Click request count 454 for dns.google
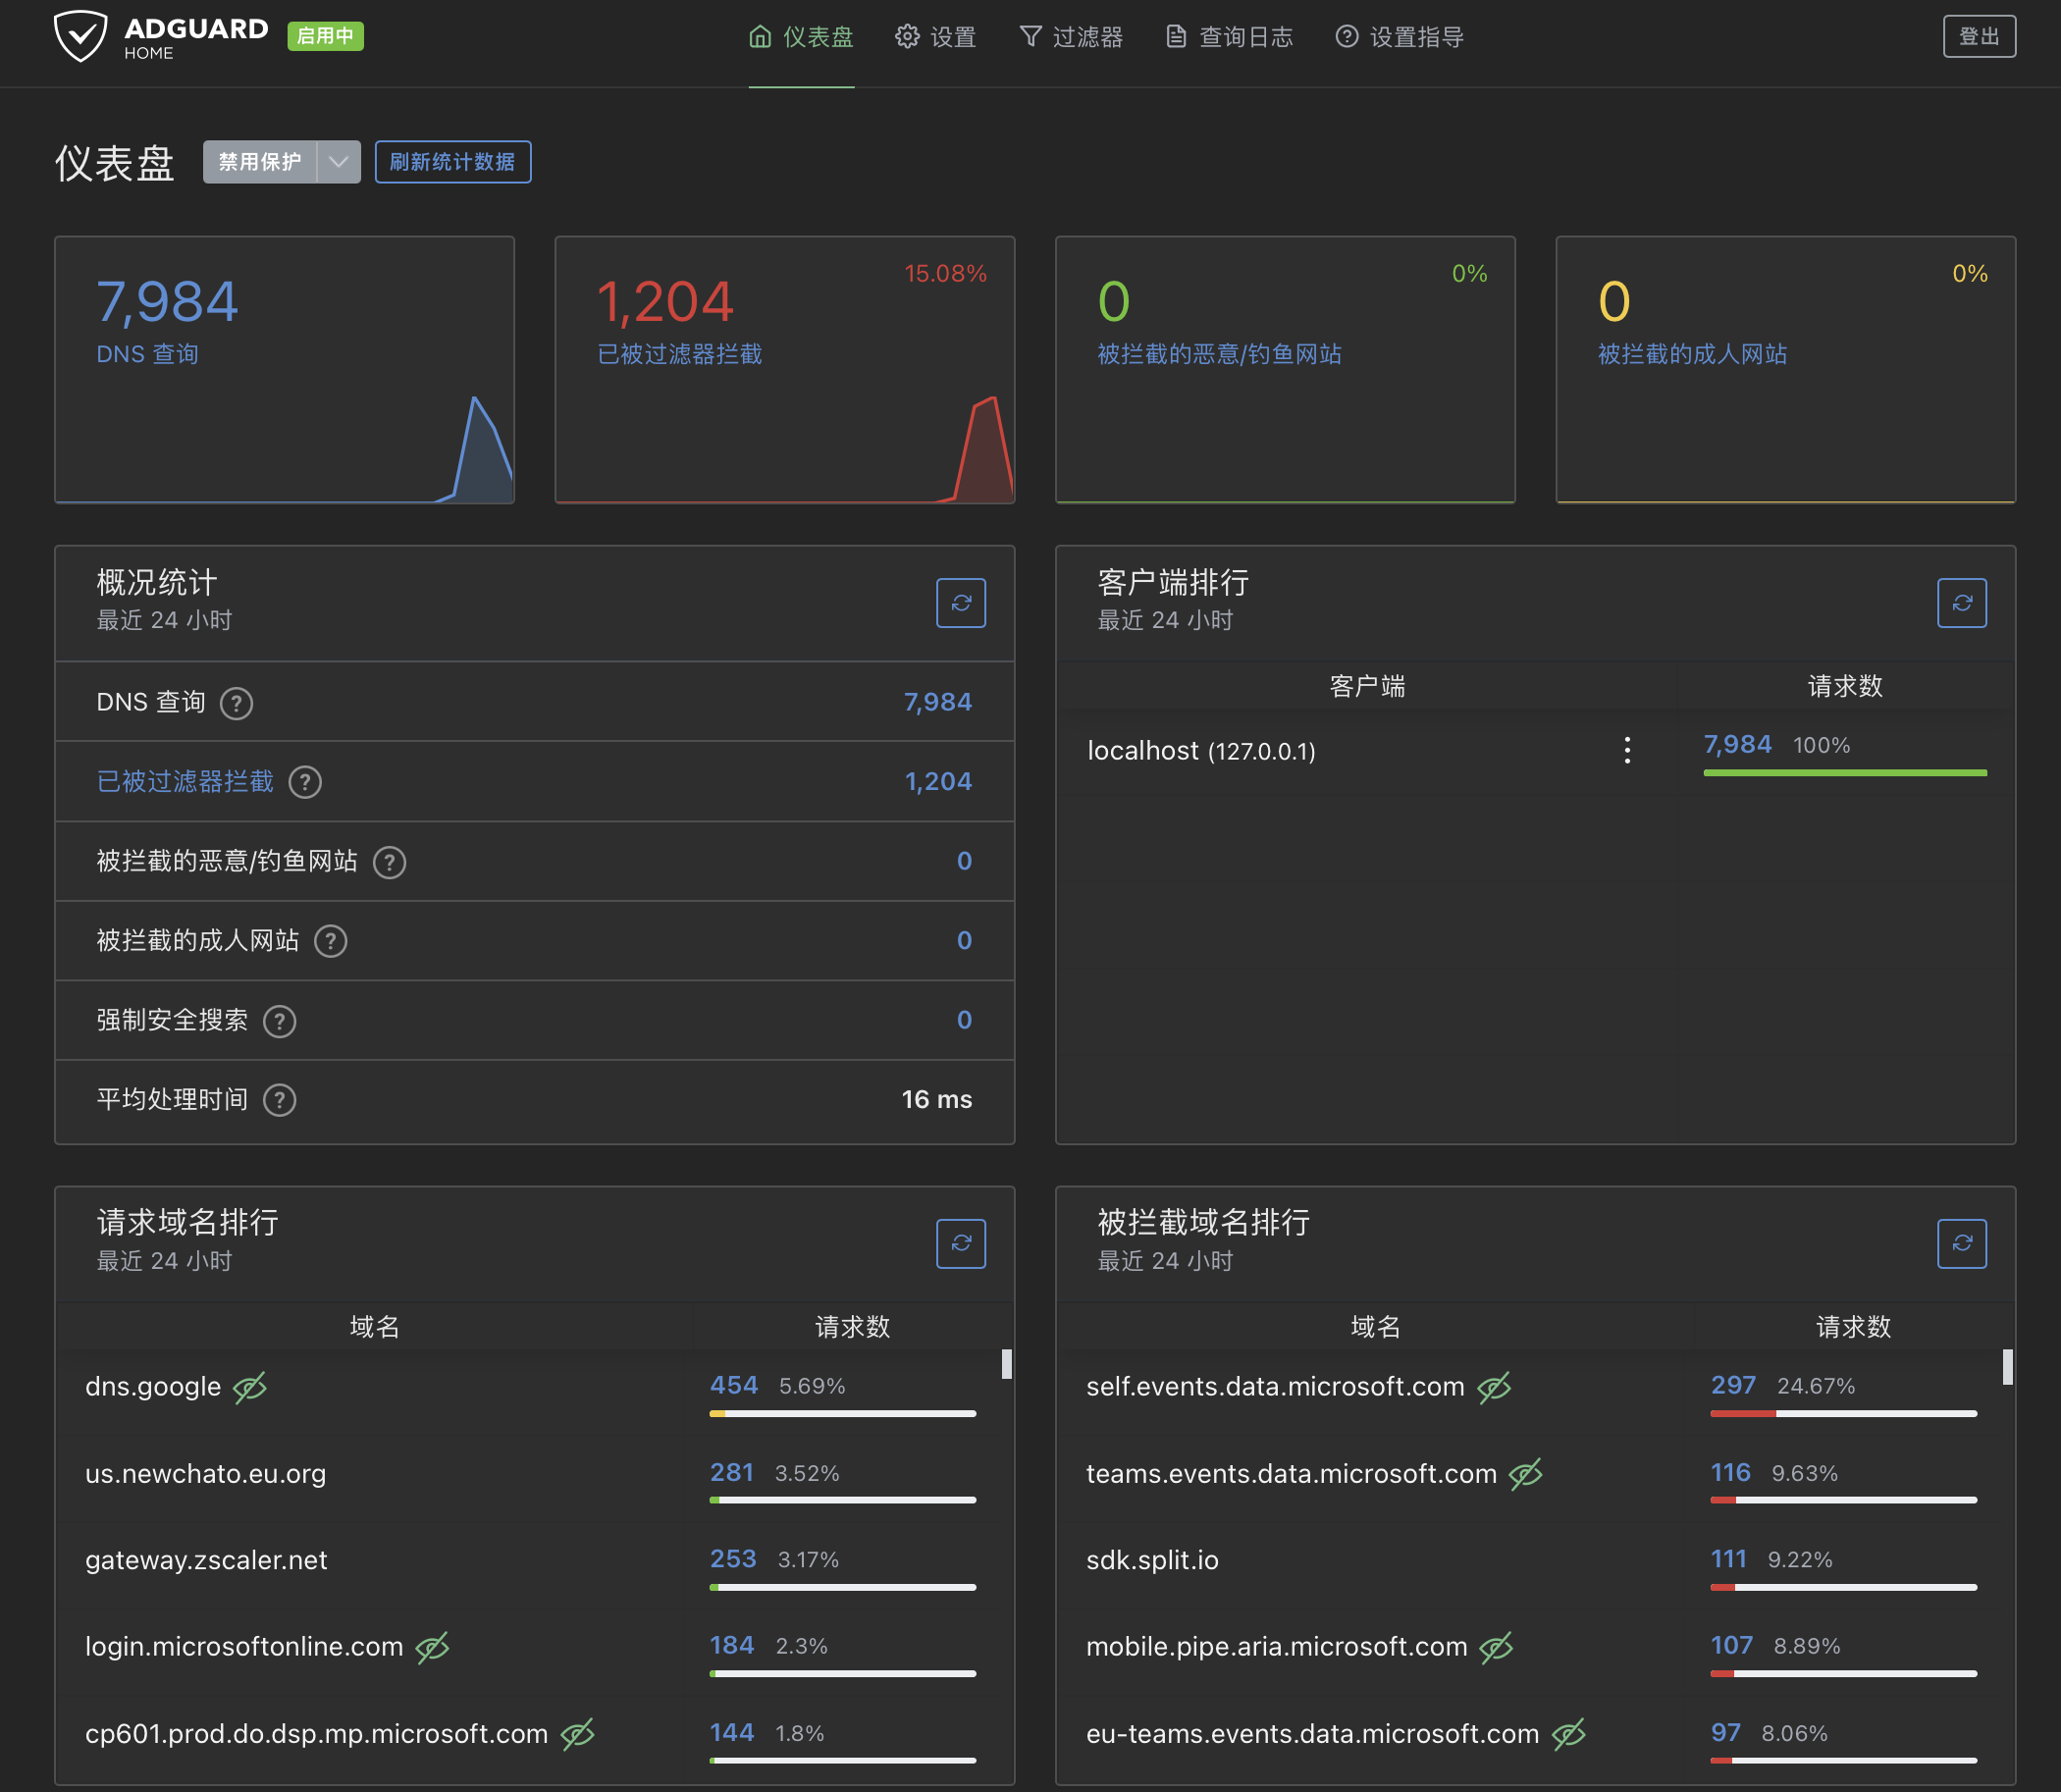The image size is (2061, 1792). (733, 1385)
